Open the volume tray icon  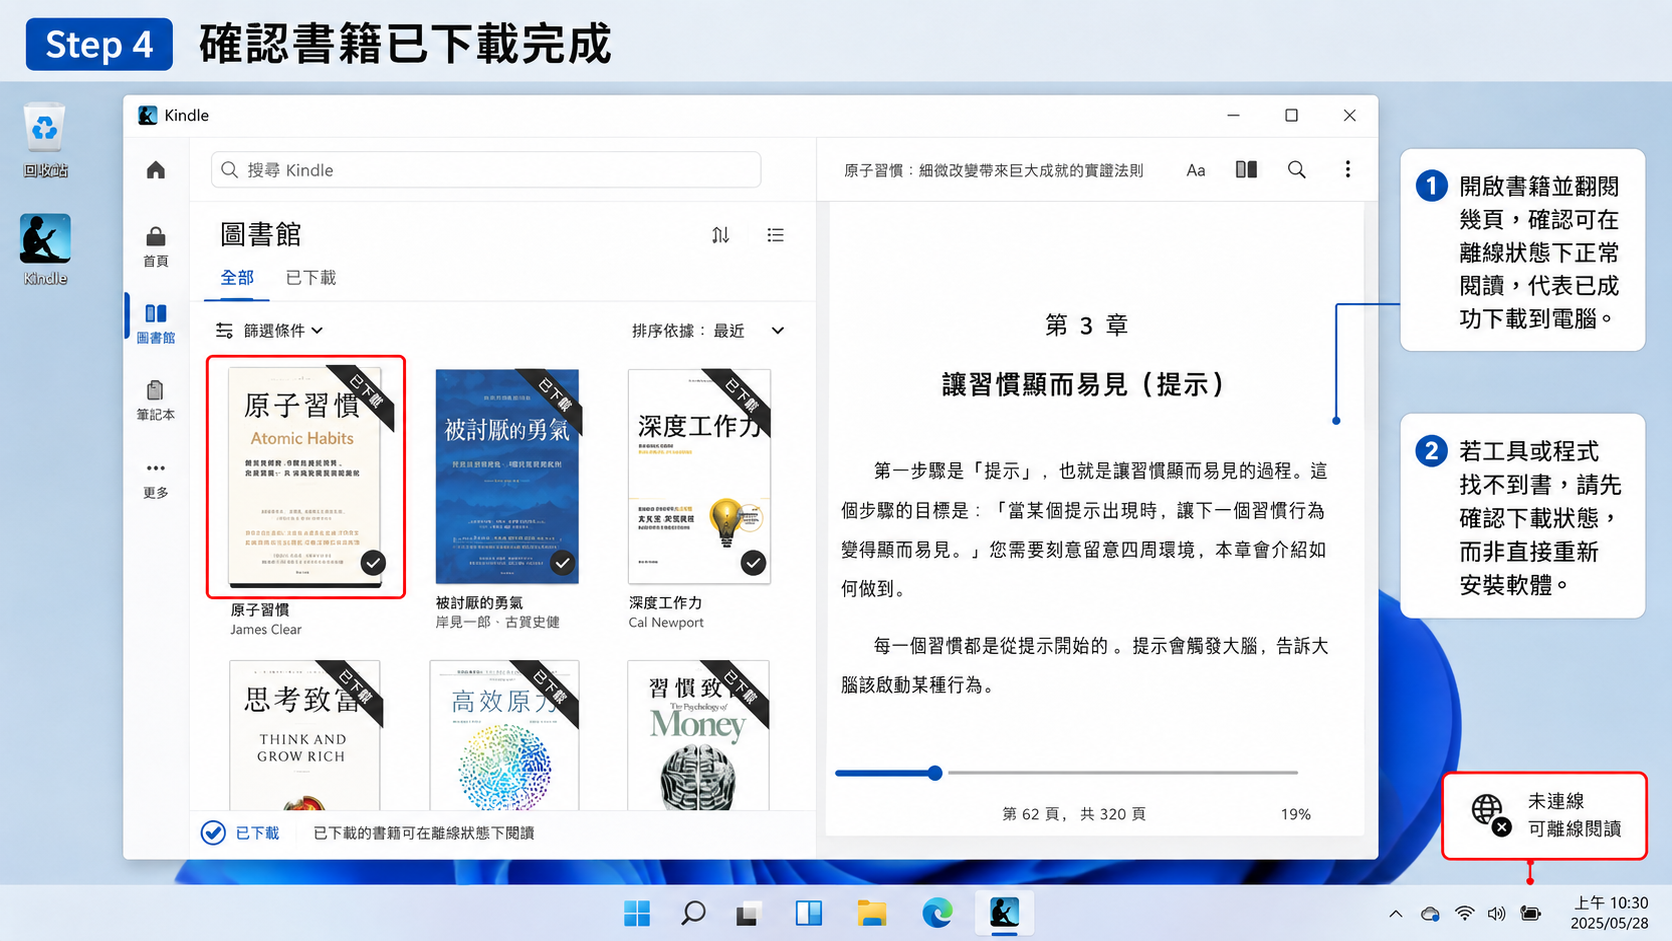point(1497,913)
